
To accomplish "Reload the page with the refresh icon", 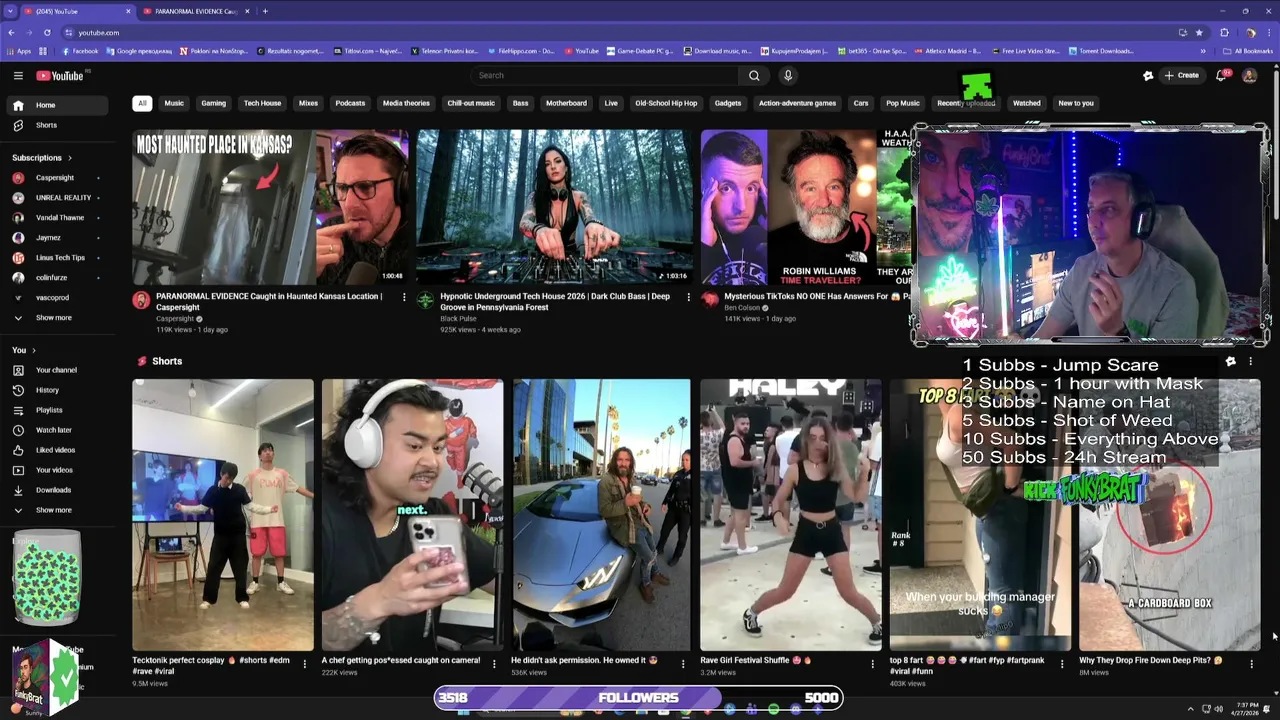I will pyautogui.click(x=46, y=32).
